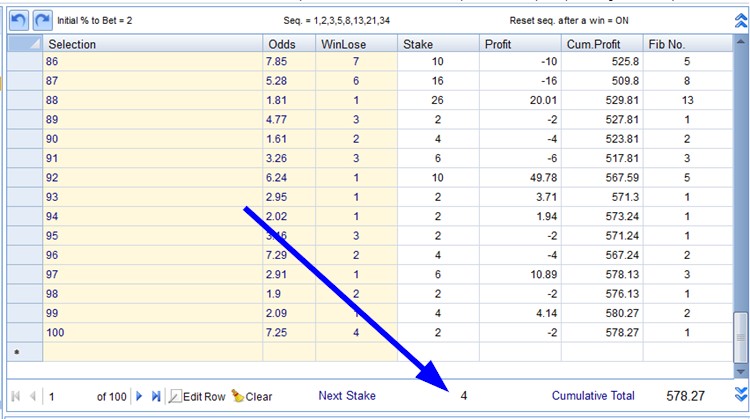The height and width of the screenshot is (419, 750).
Task: Click the redo arrow icon
Action: point(42,20)
